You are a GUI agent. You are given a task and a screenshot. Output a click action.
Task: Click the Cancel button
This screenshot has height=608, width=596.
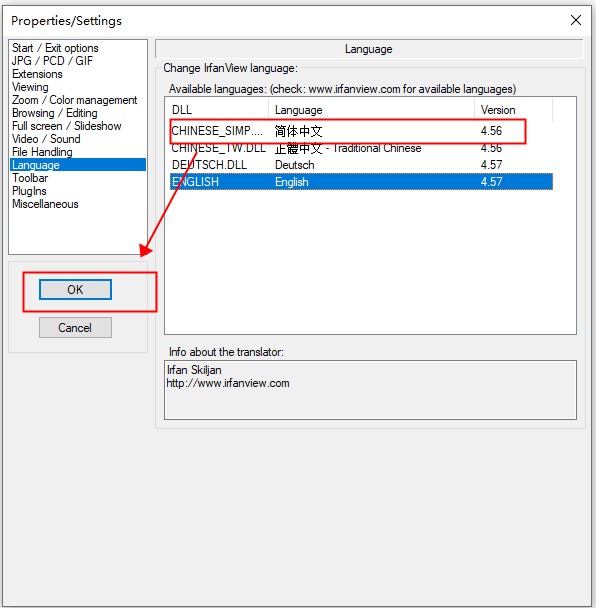pyautogui.click(x=75, y=328)
